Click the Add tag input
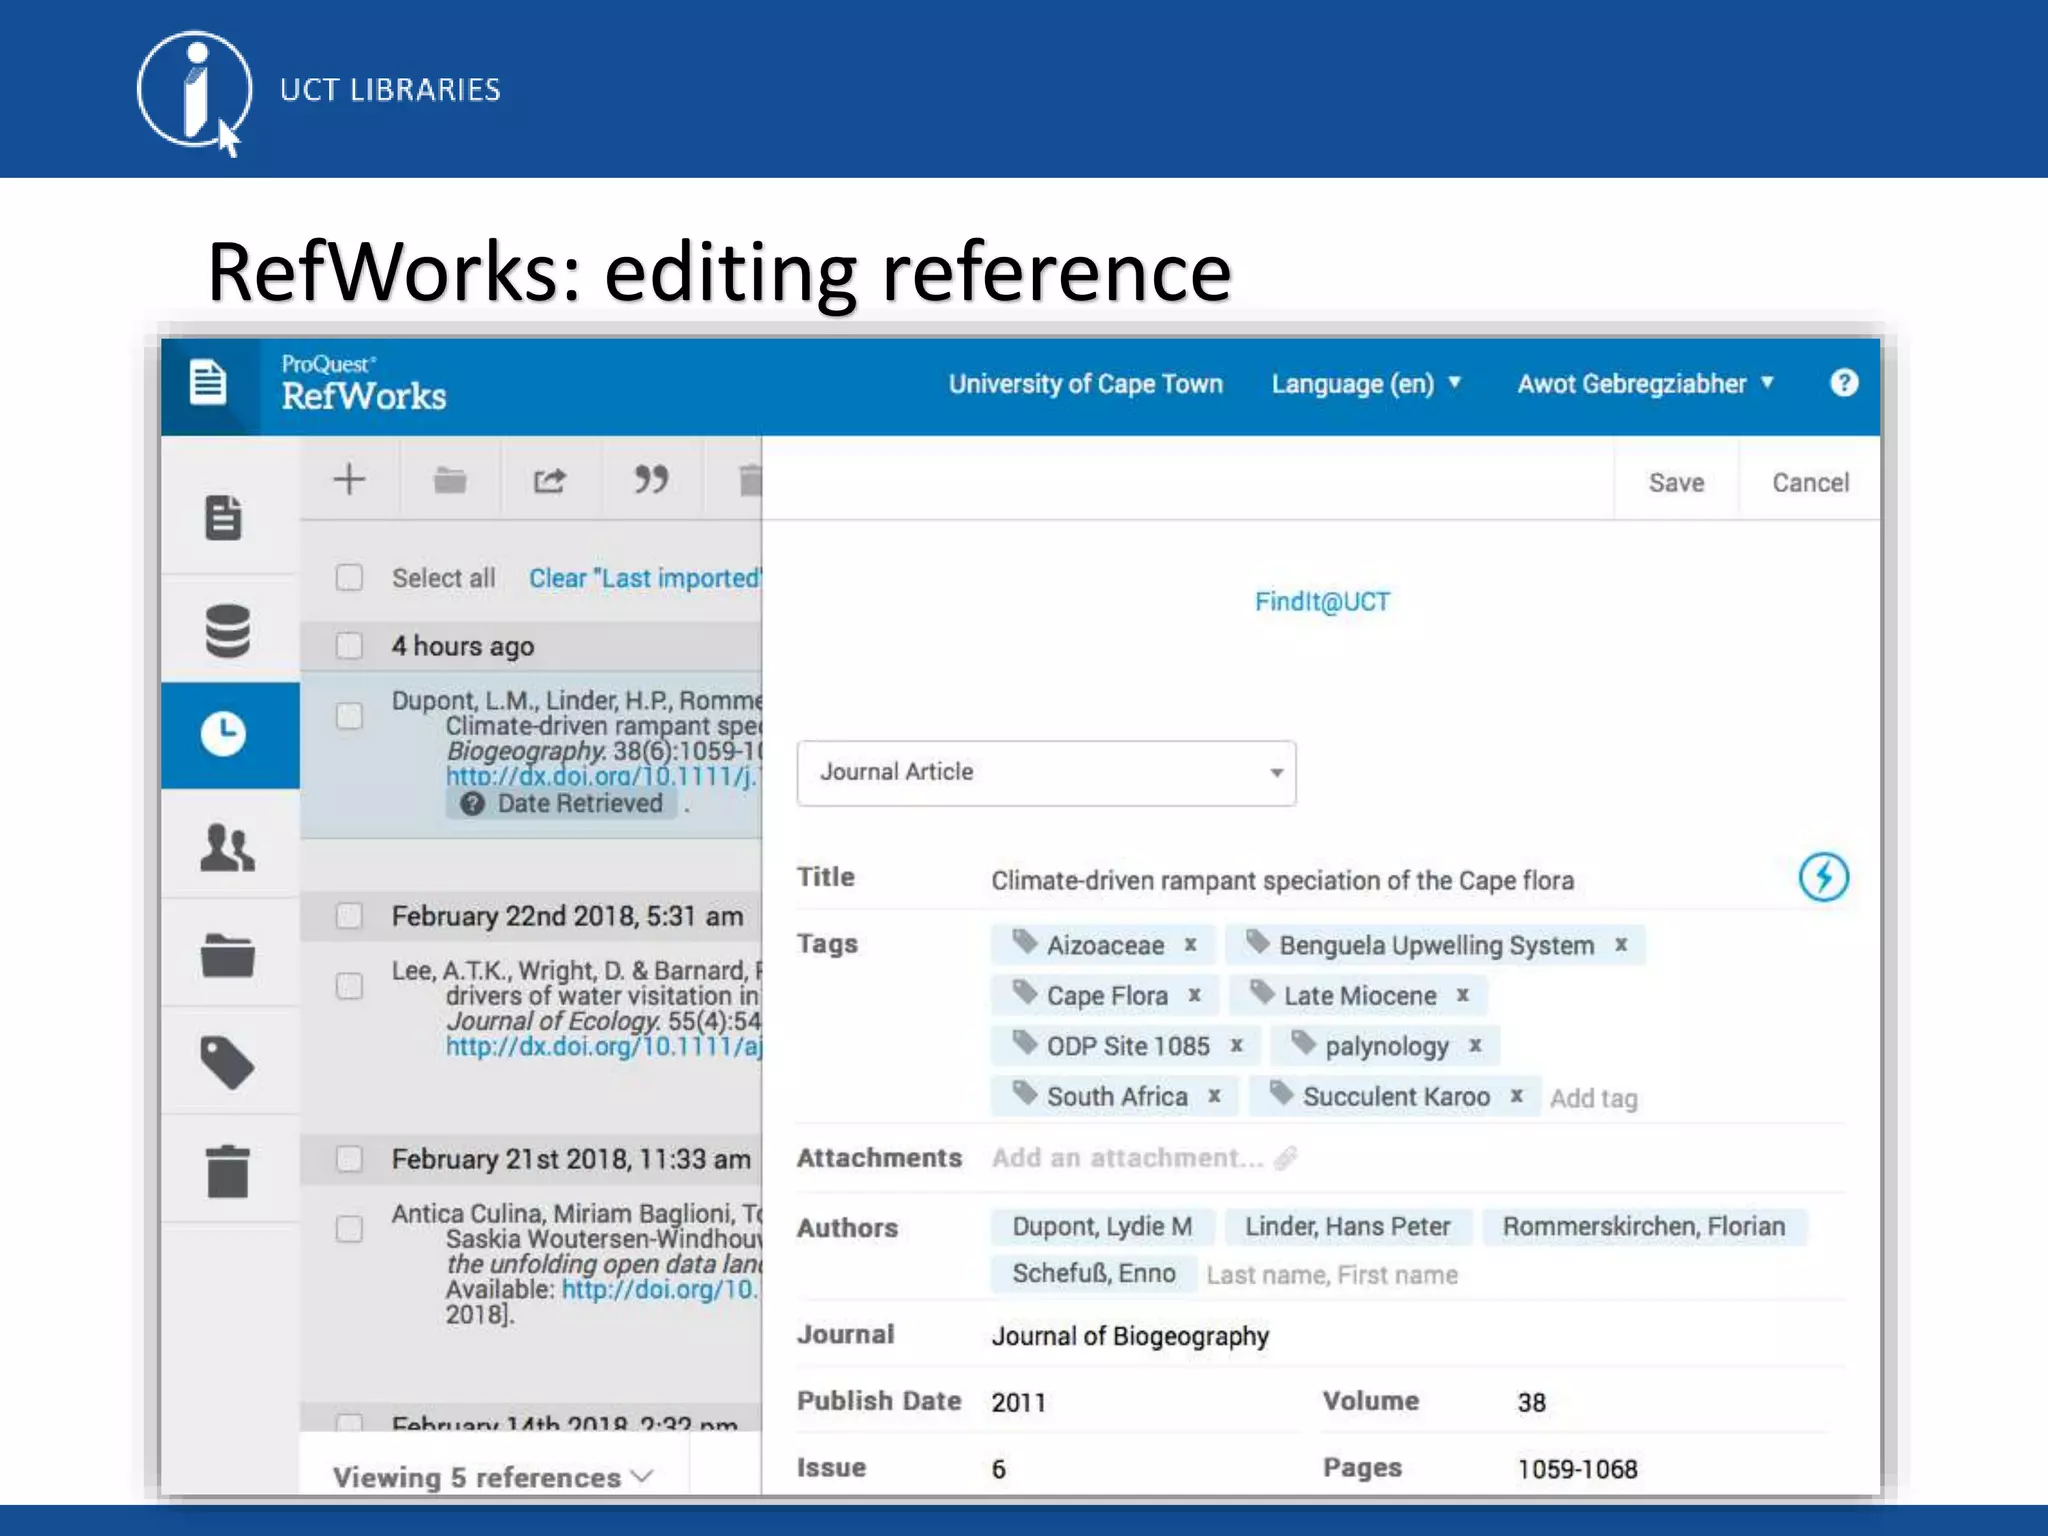The width and height of the screenshot is (2048, 1536). point(1594,1099)
